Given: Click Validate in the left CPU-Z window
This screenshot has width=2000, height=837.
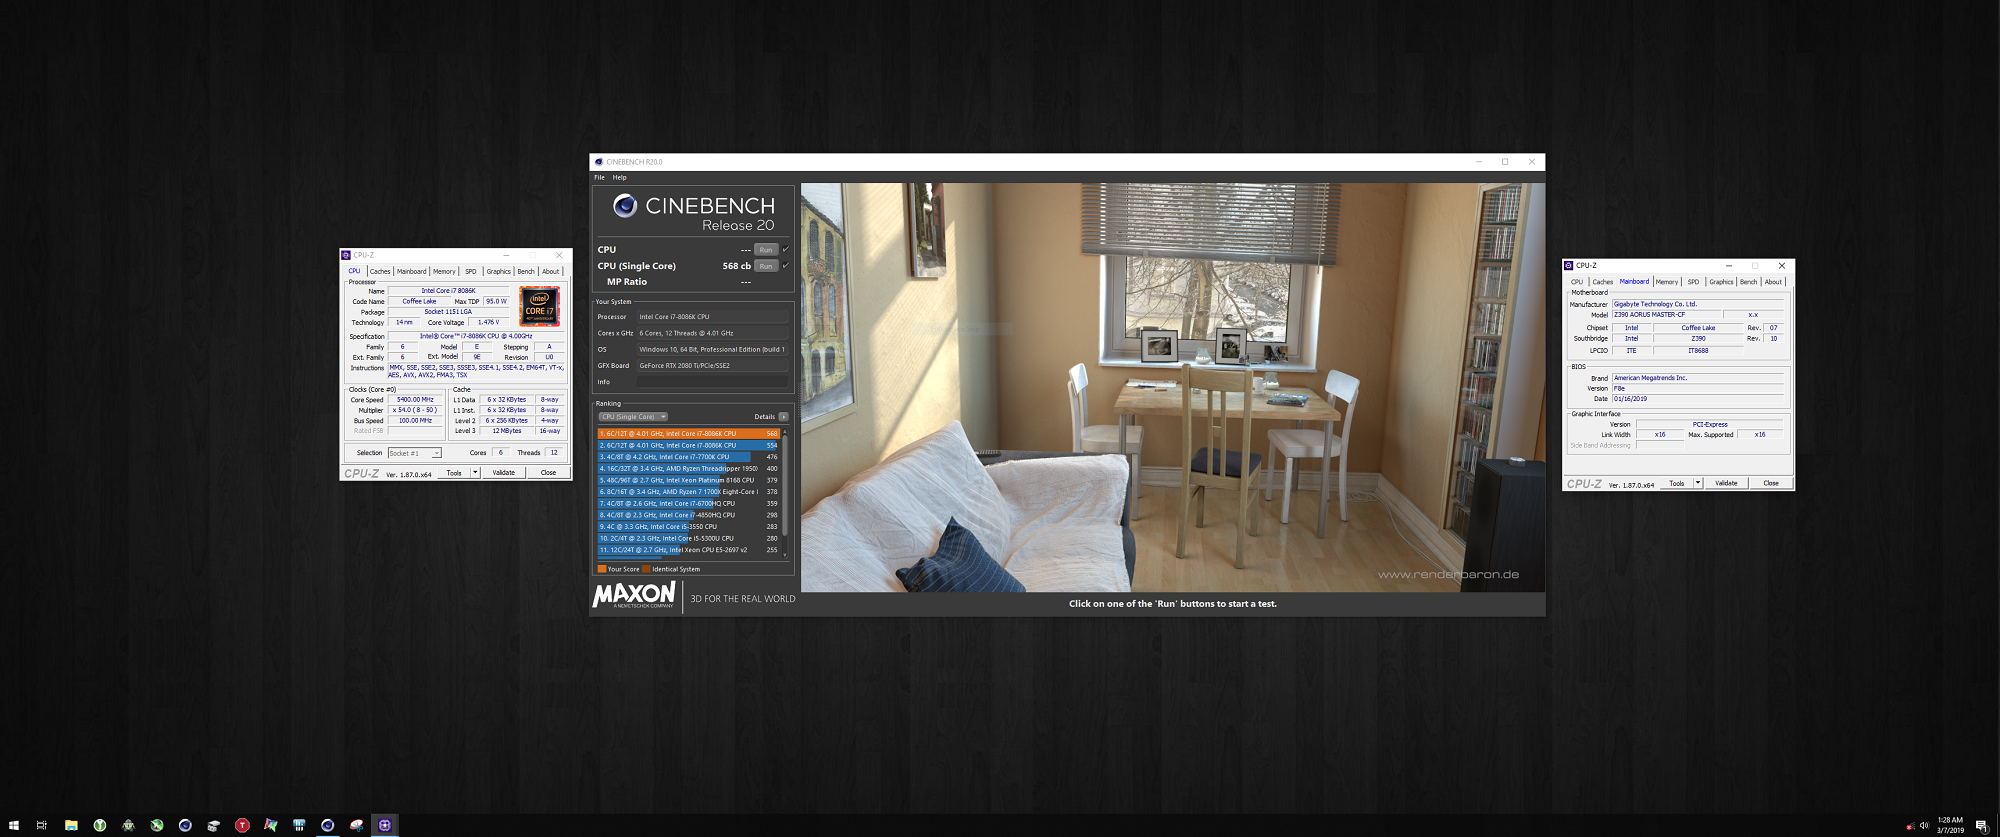Looking at the screenshot, I should [x=504, y=473].
